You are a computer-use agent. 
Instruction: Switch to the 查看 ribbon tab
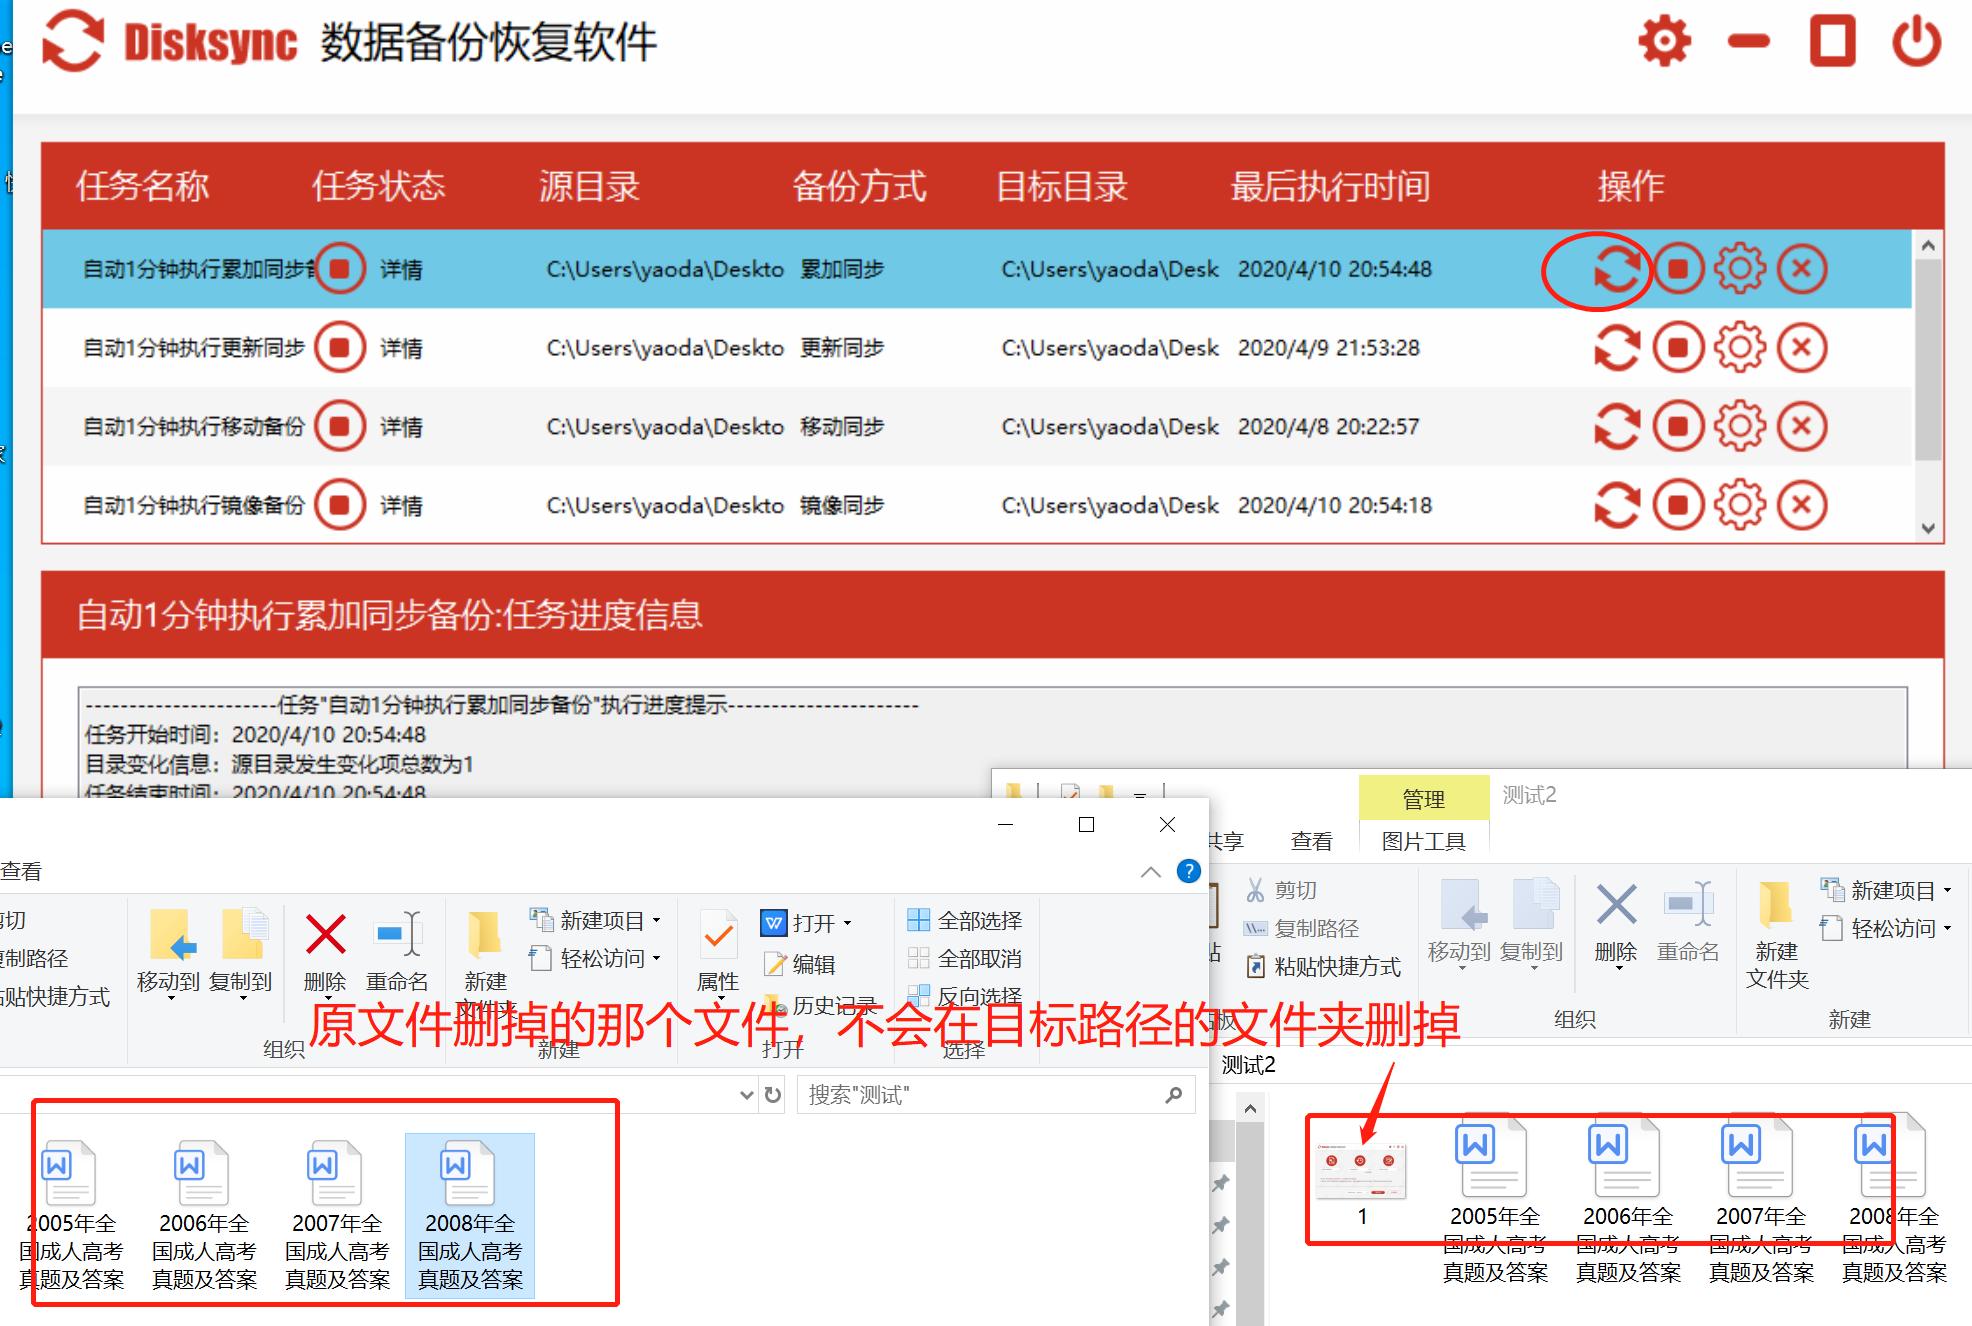(x=1311, y=840)
